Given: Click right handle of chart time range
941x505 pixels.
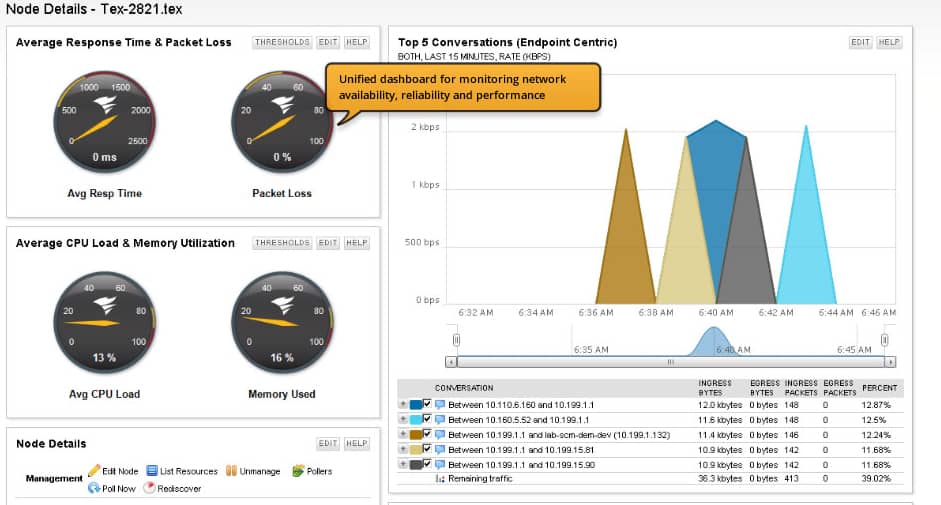Looking at the screenshot, I should tap(885, 340).
